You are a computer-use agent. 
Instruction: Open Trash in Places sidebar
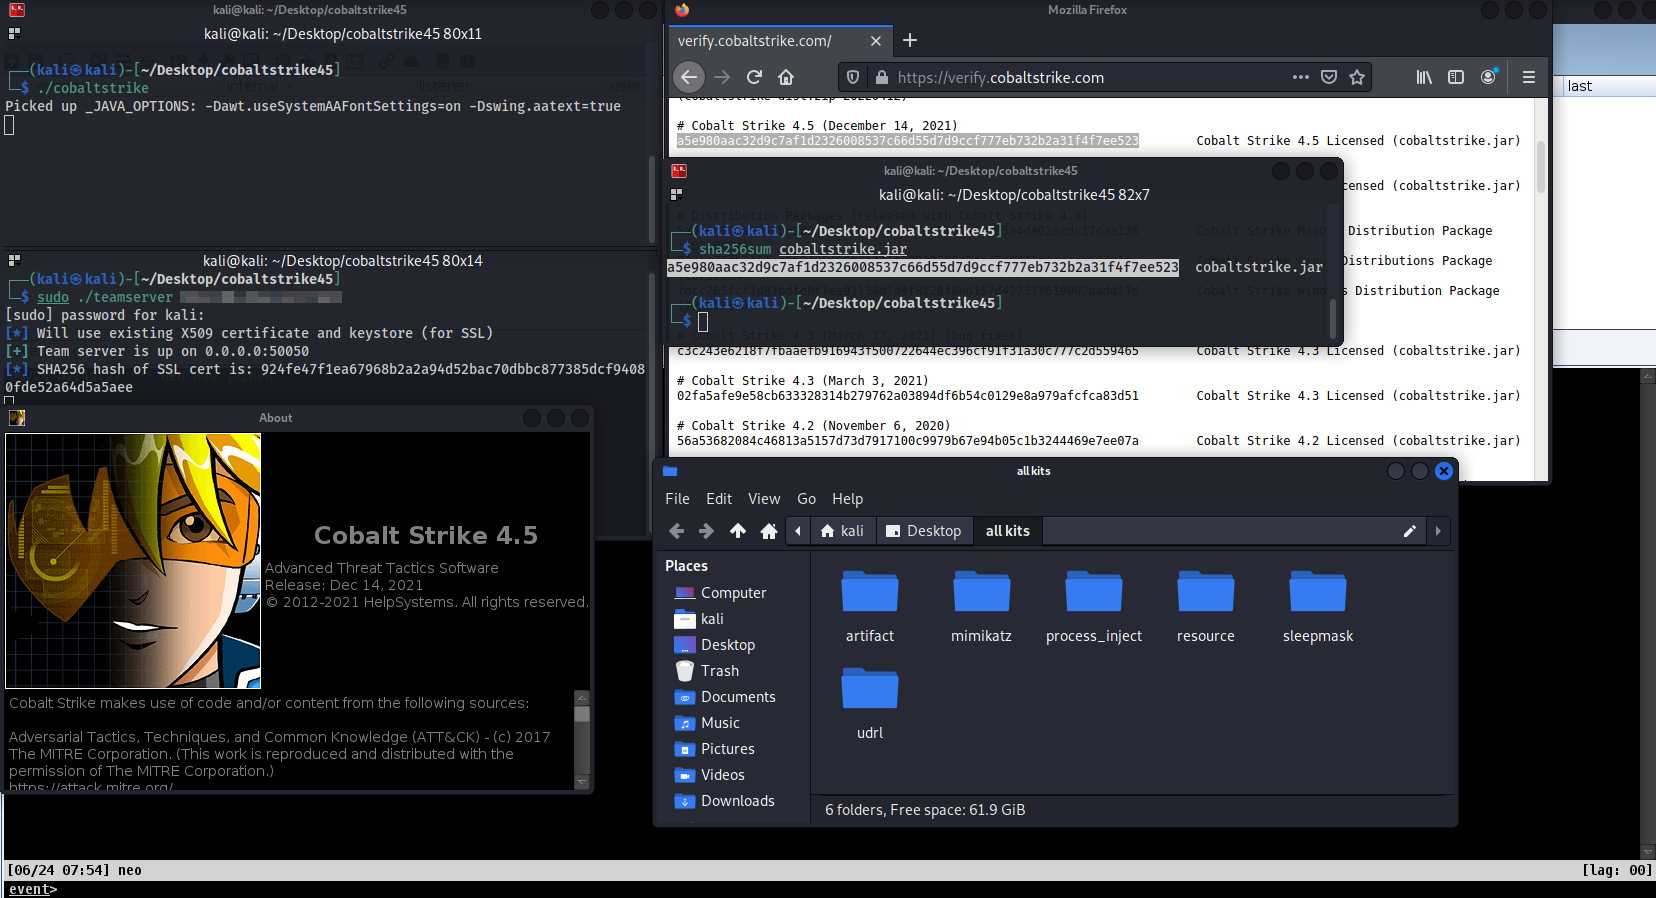coord(719,671)
